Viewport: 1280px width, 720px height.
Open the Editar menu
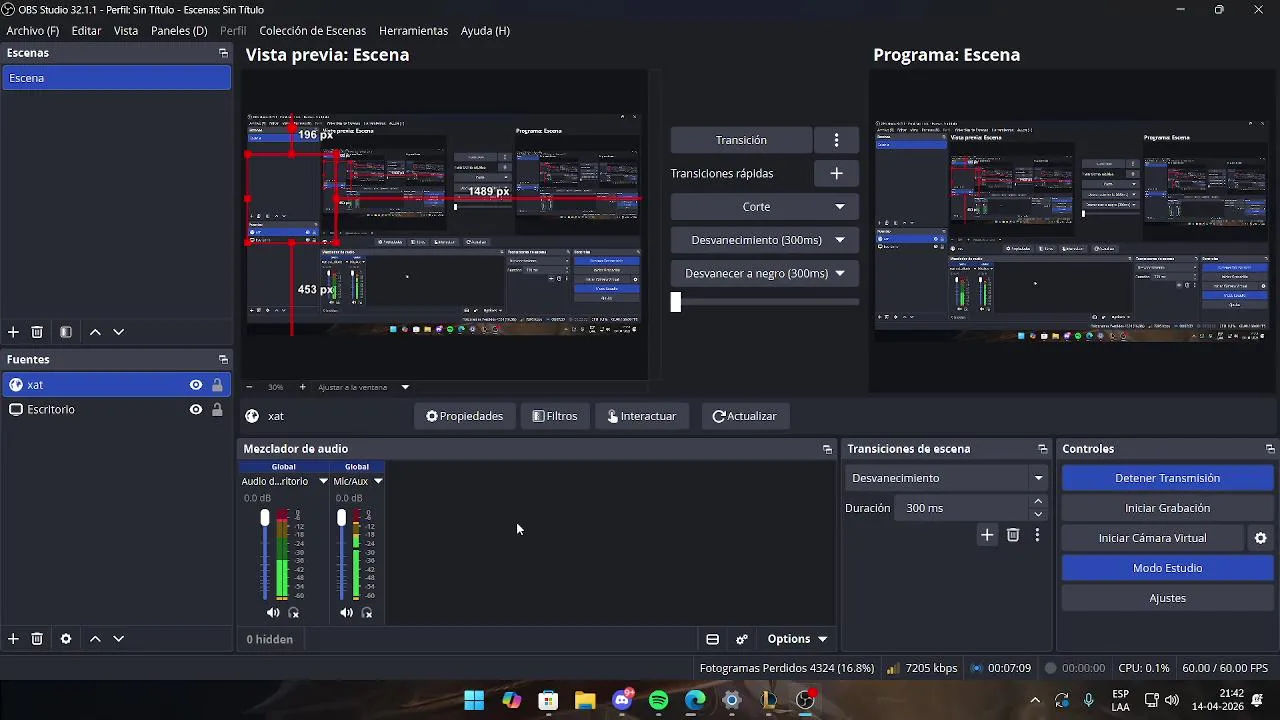(86, 31)
